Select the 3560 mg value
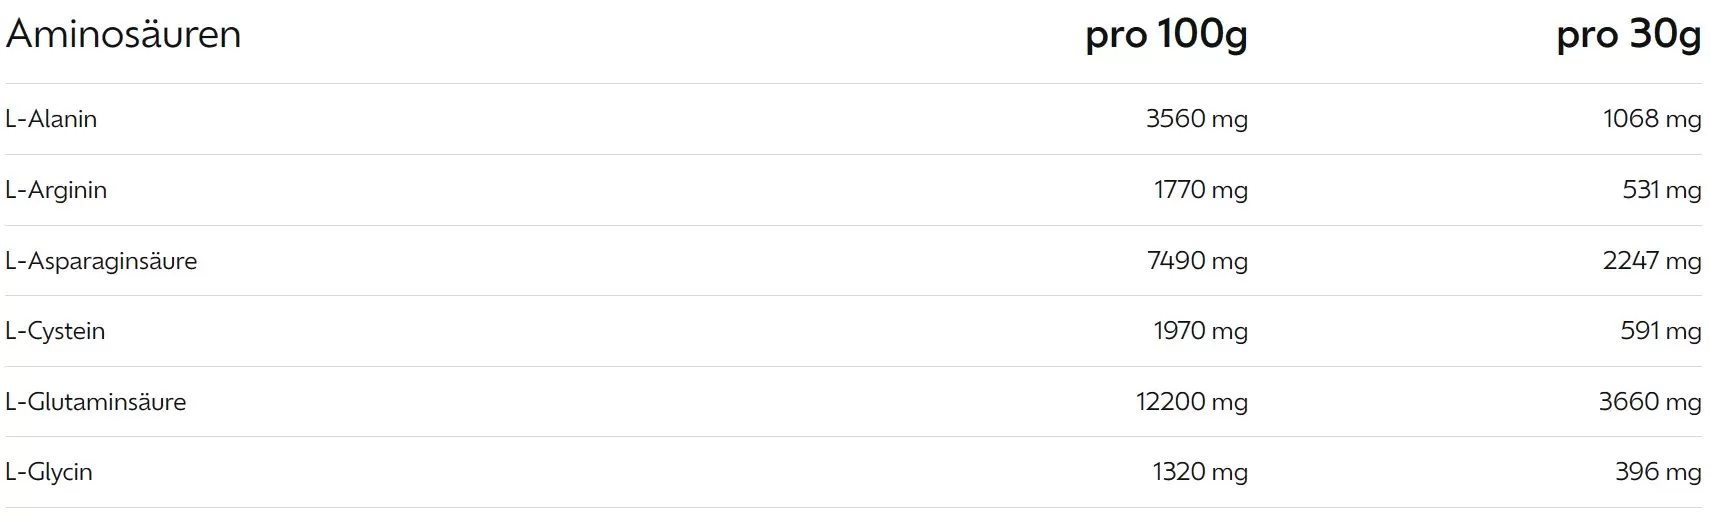Screen dimensions: 1710x519 (1197, 119)
